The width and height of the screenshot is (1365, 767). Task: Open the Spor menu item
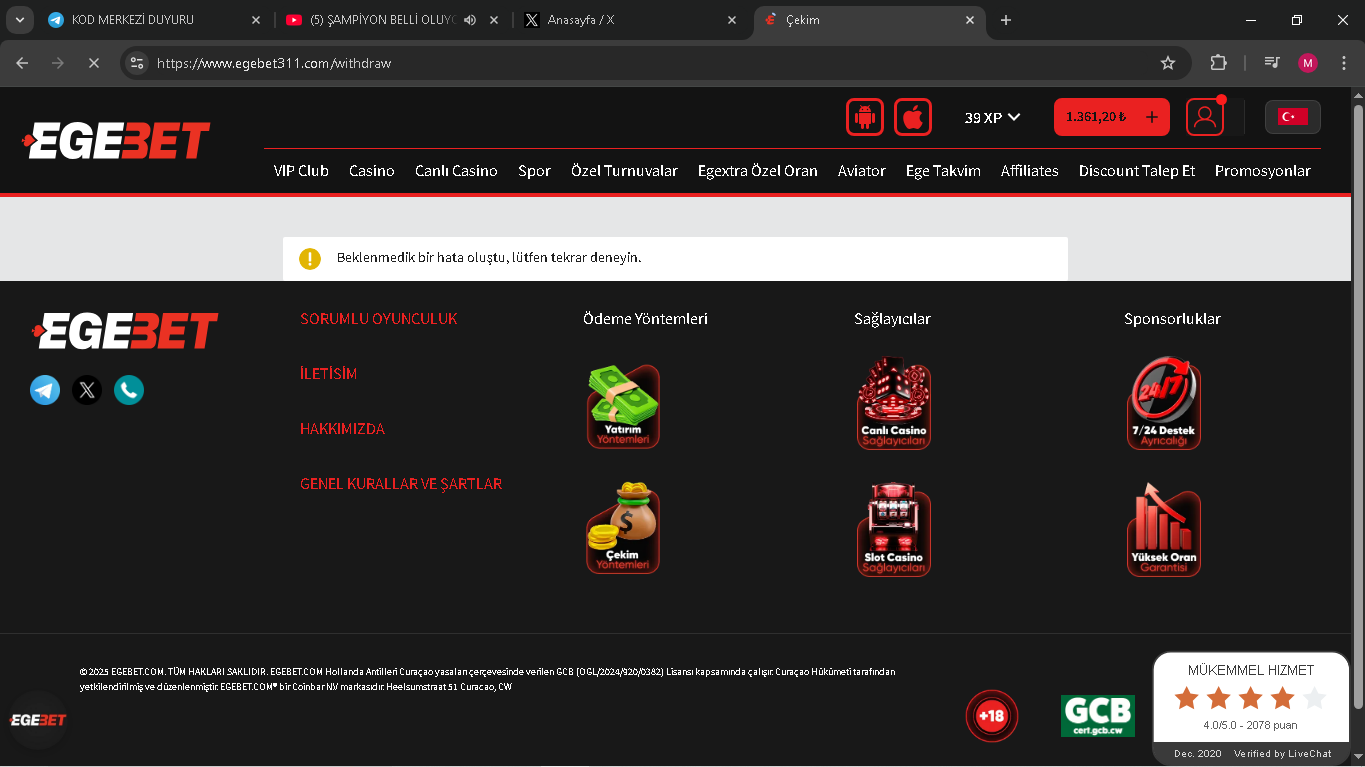tap(534, 171)
